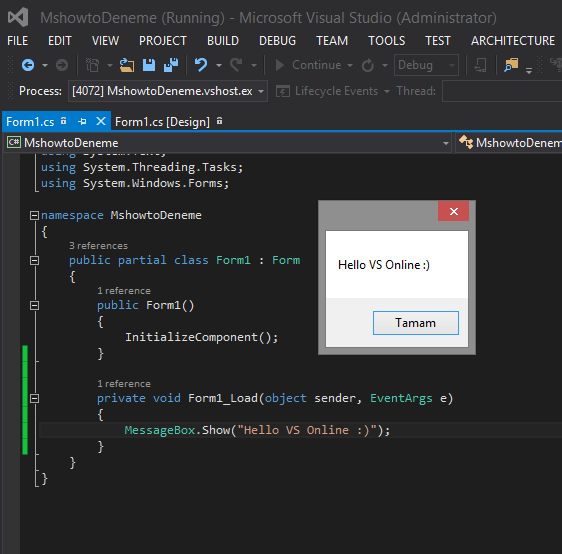Open the TEAM menu

click(332, 41)
